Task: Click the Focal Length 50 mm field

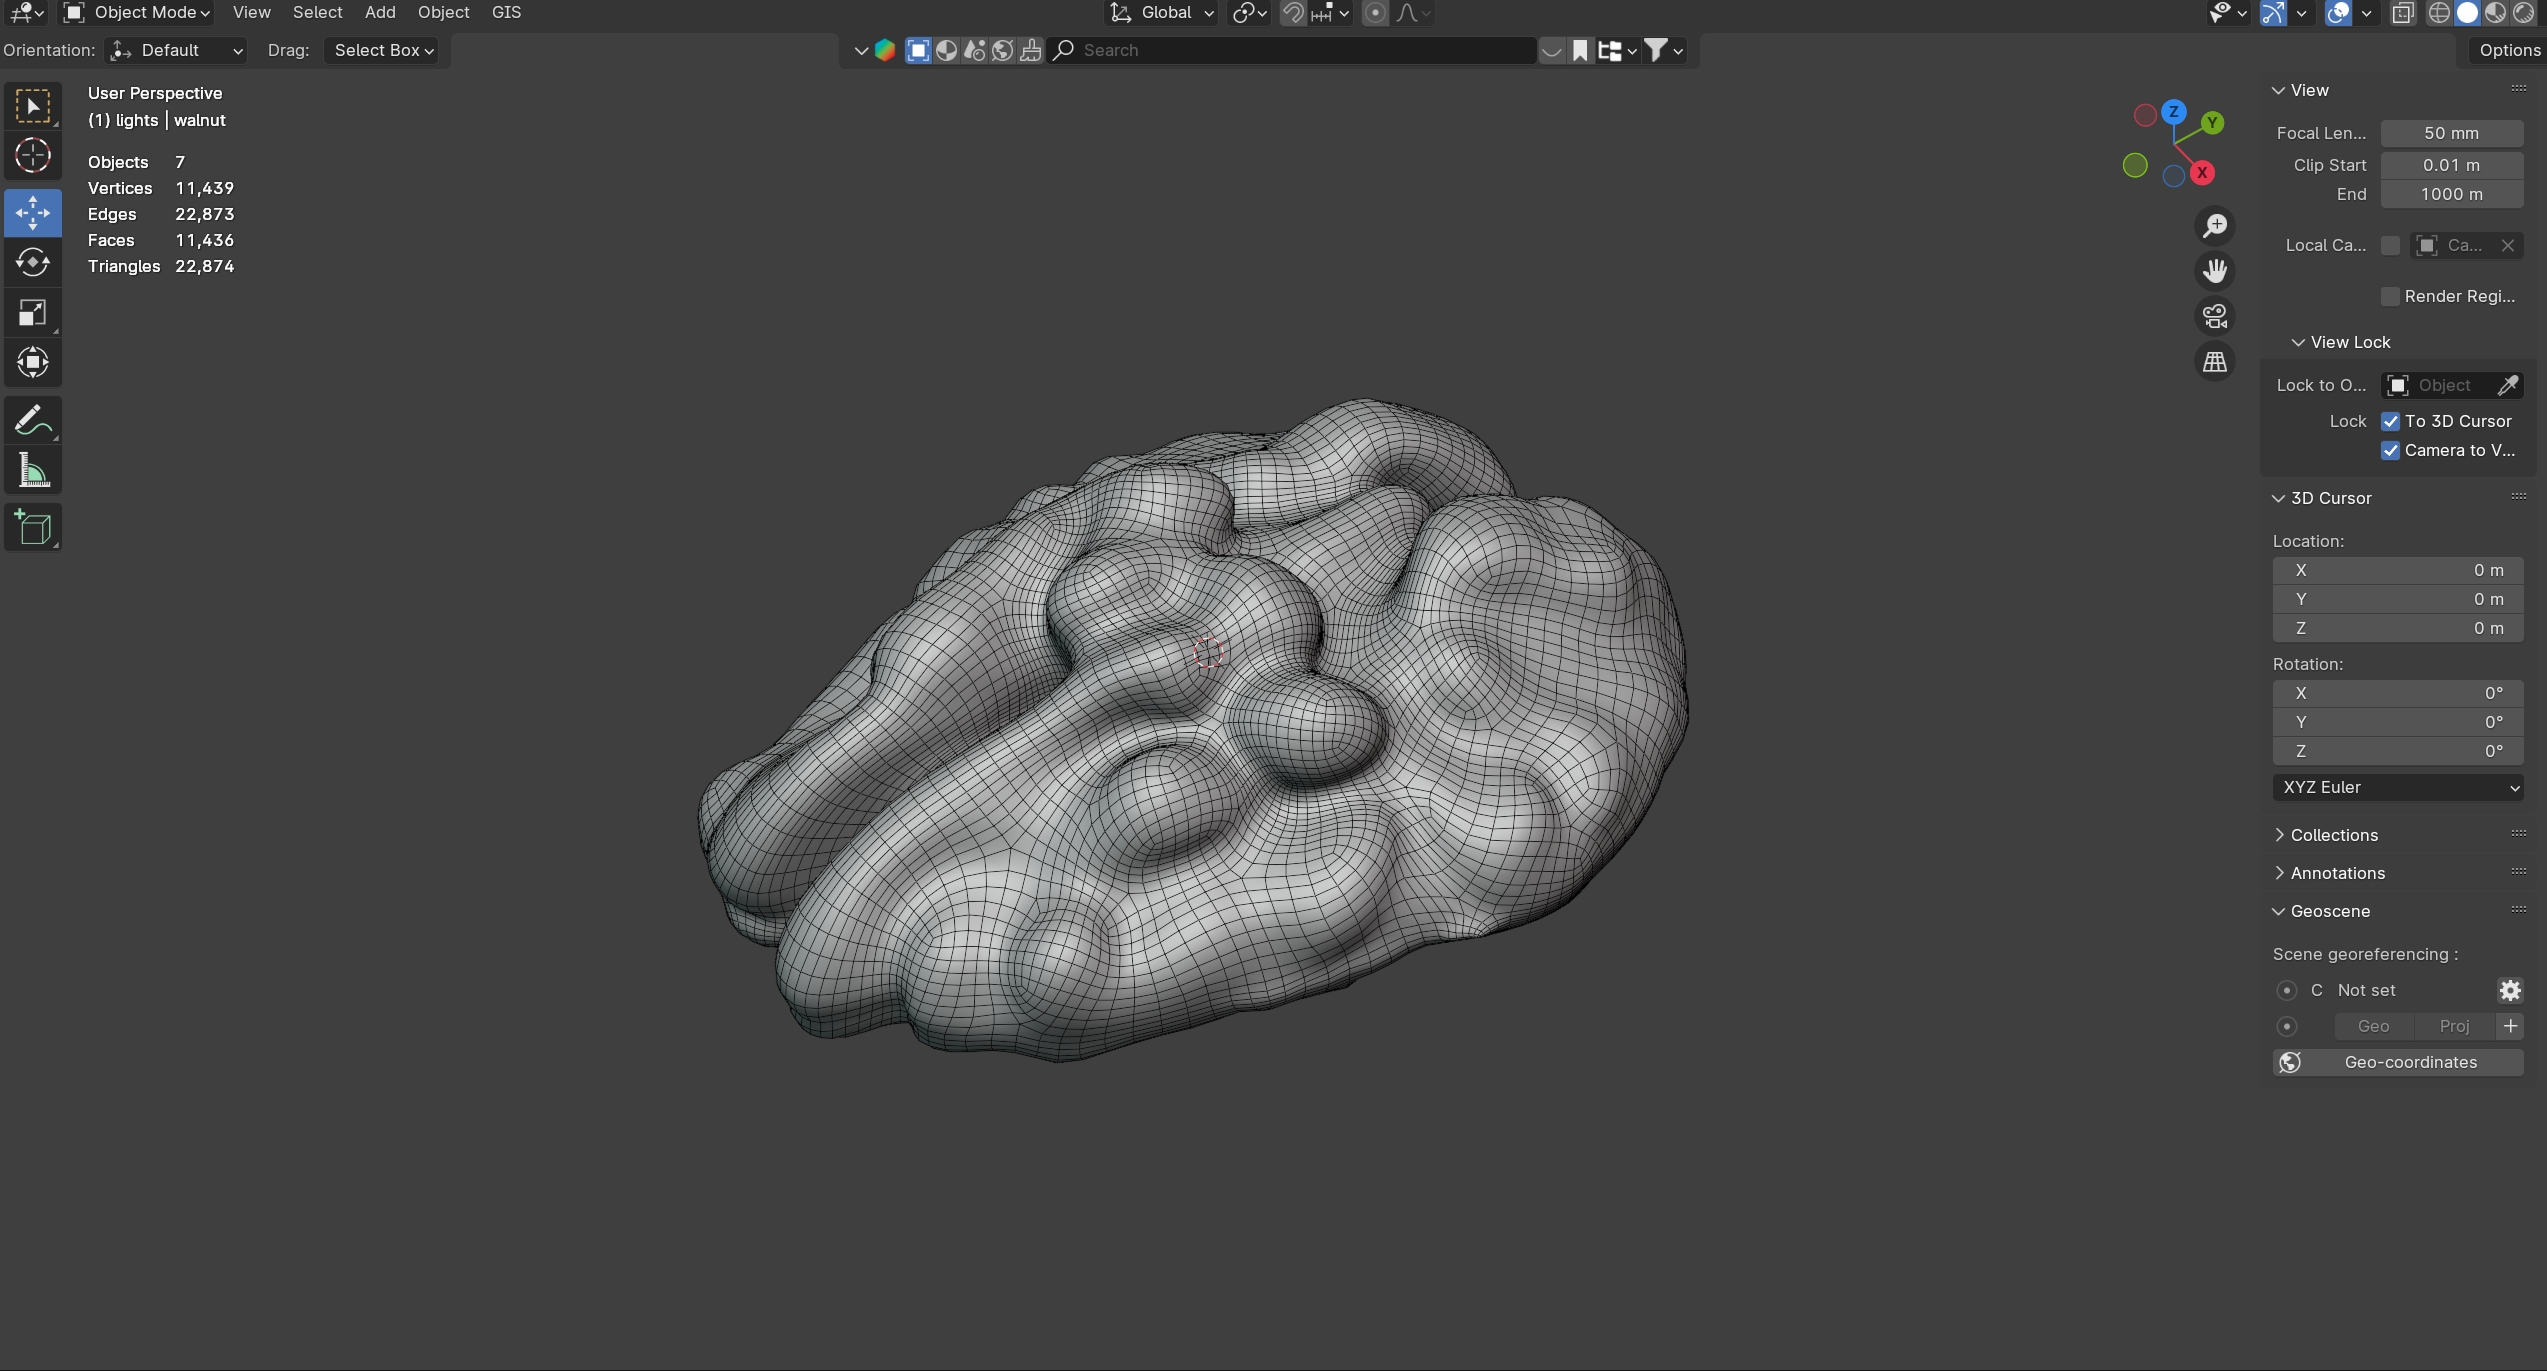Action: [2451, 134]
